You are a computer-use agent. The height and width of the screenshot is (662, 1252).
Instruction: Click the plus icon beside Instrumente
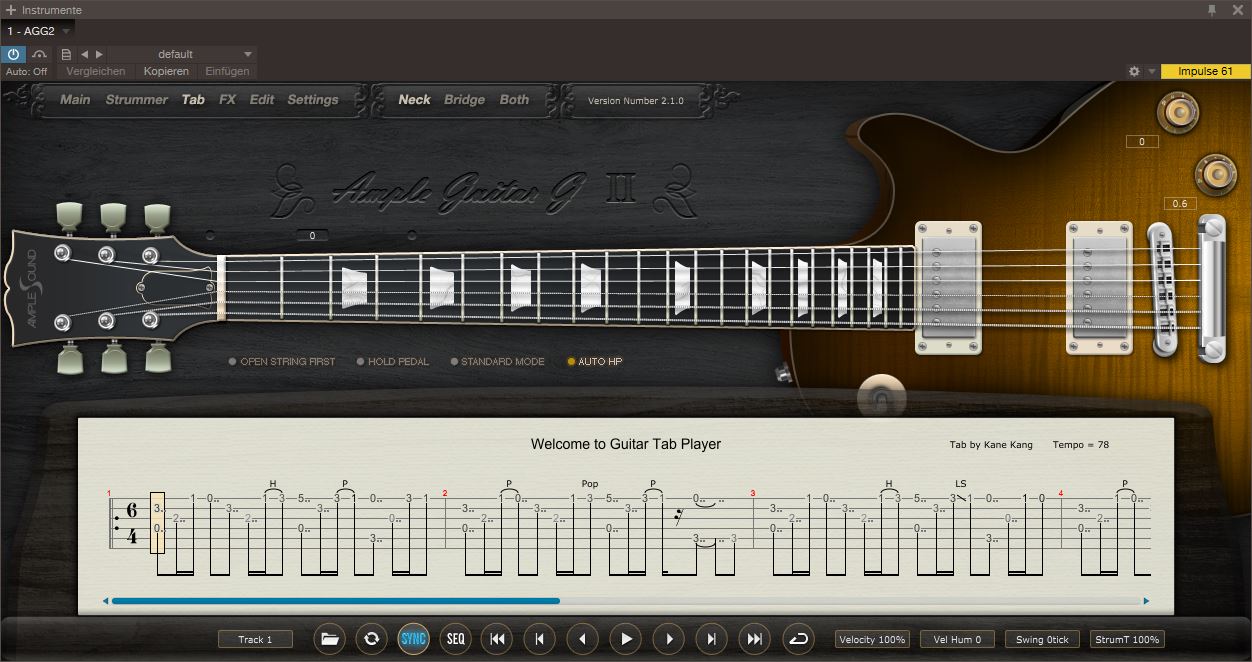point(11,10)
